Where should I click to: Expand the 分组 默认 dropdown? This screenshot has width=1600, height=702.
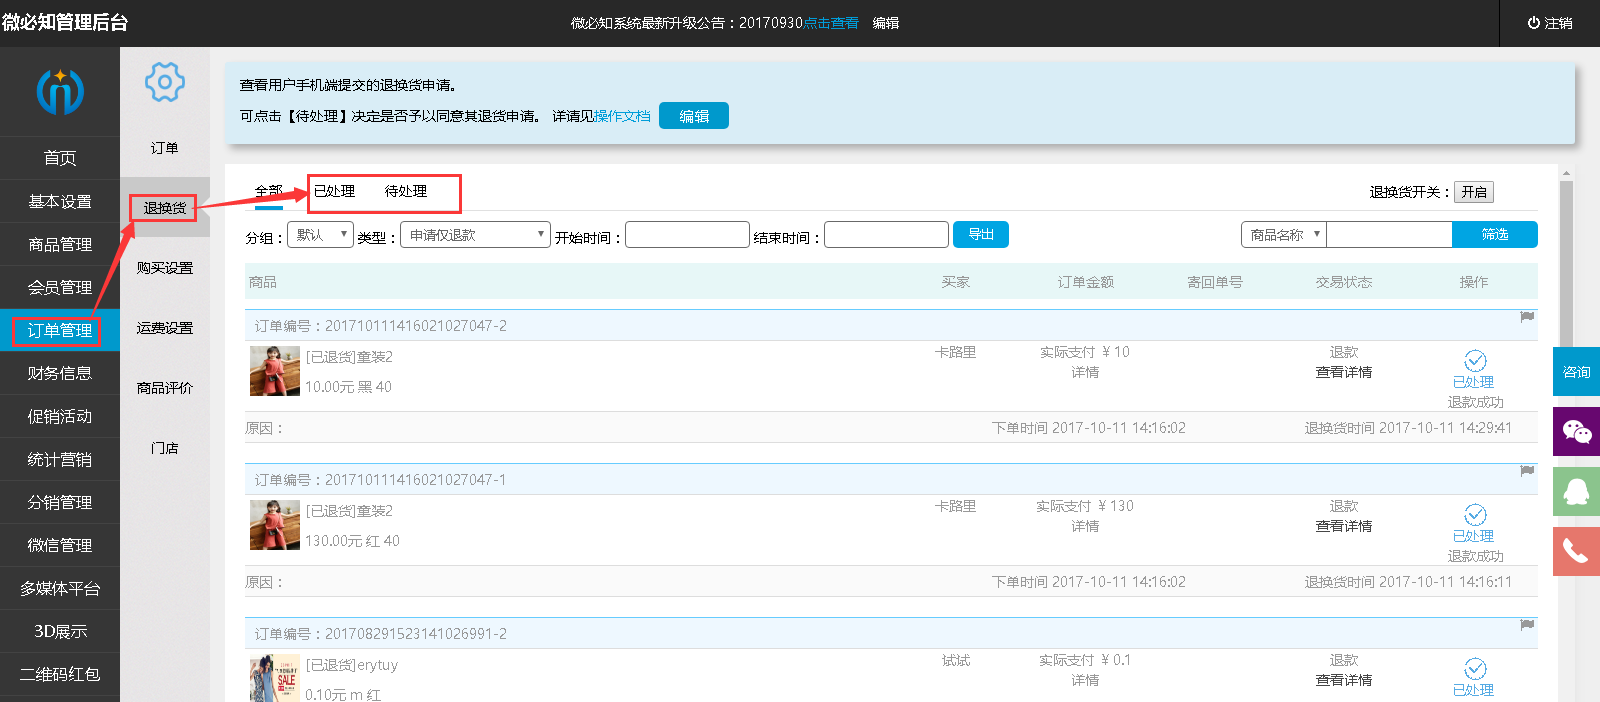click(x=320, y=235)
